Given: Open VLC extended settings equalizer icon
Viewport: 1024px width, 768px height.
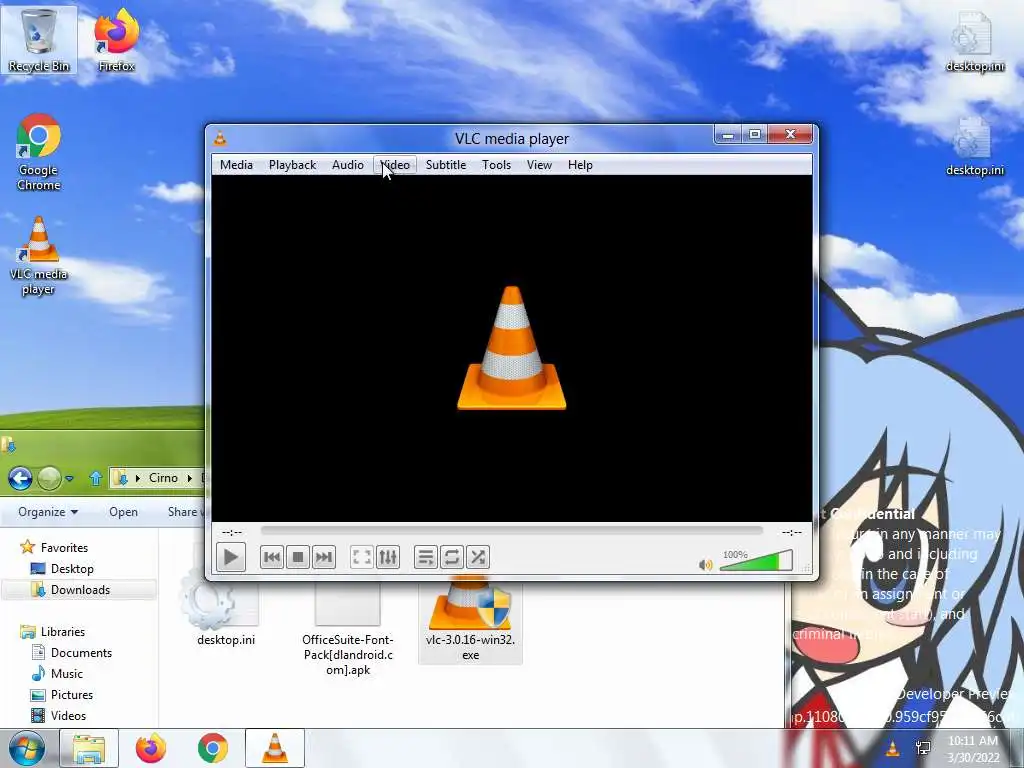Looking at the screenshot, I should pos(388,557).
